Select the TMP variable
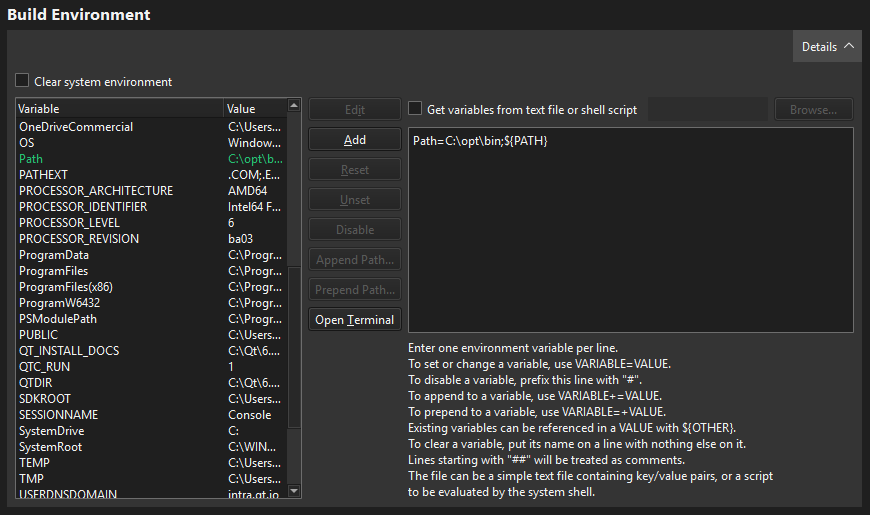The image size is (870, 515). [151, 479]
